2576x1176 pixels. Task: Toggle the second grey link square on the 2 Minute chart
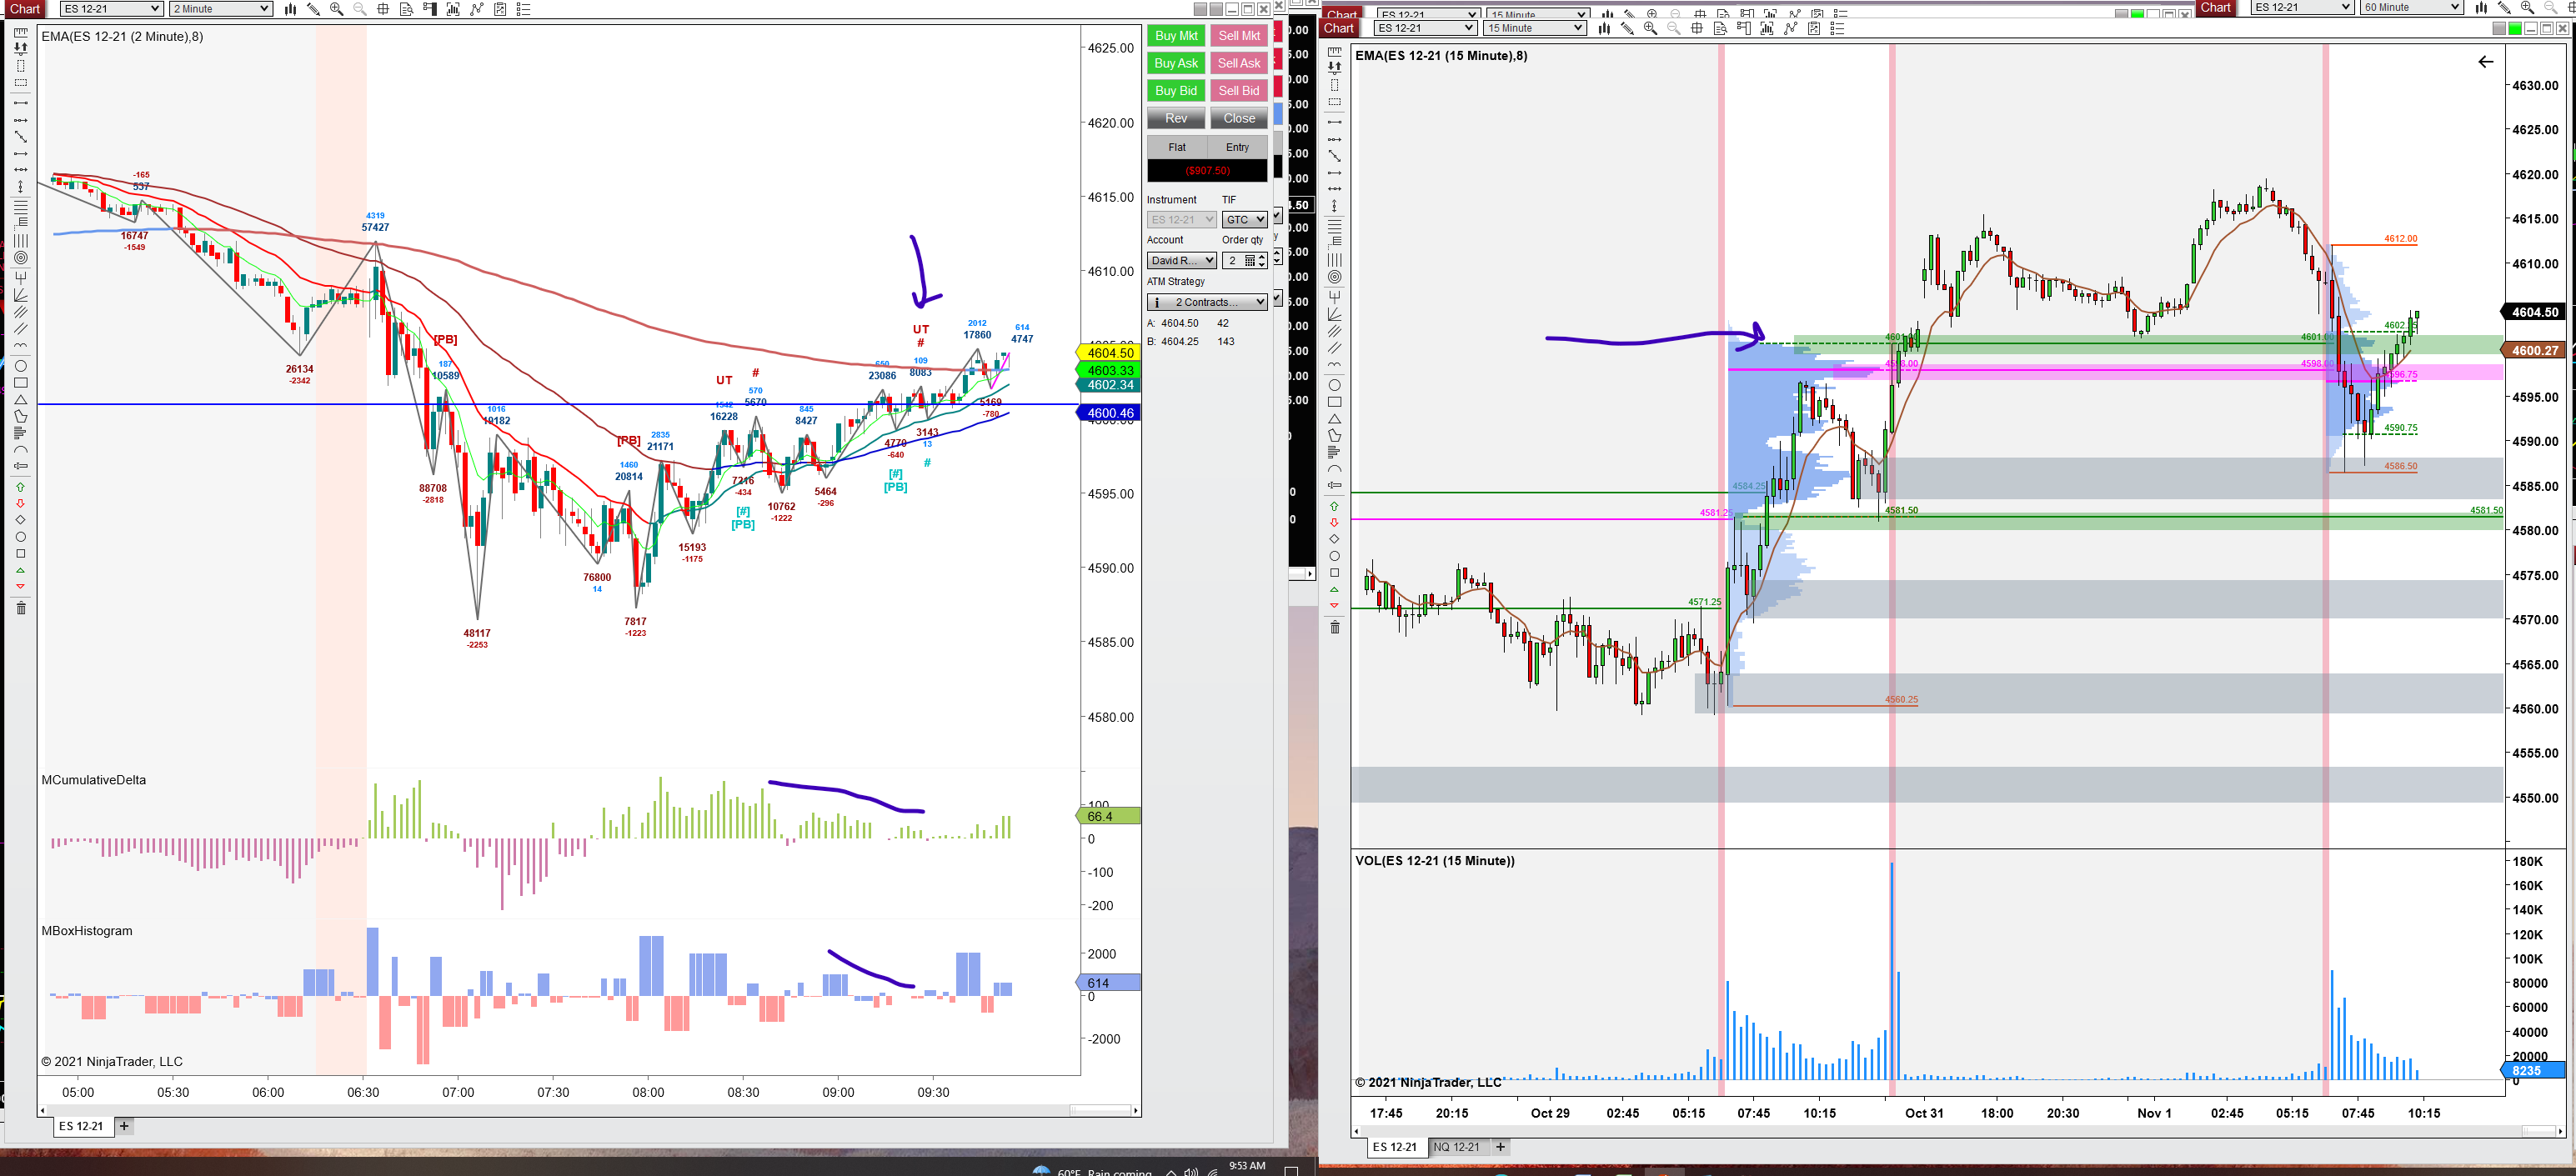1216,9
